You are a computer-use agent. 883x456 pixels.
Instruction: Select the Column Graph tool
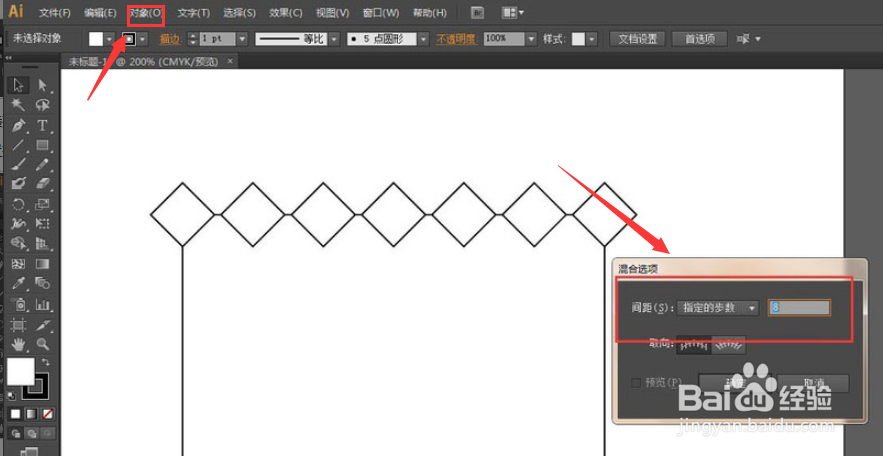tap(43, 305)
